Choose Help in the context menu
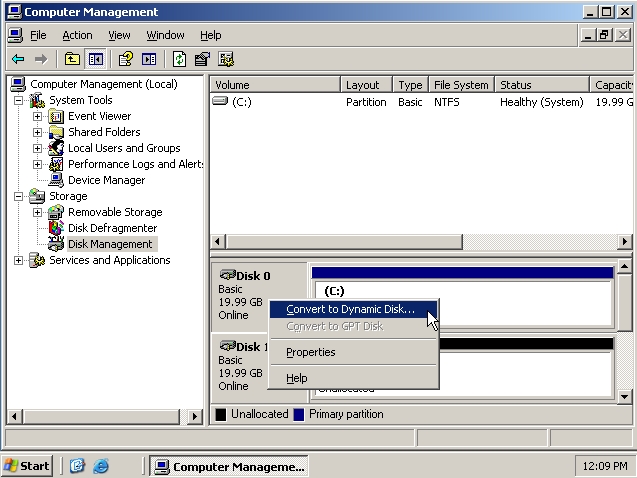This screenshot has height=478, width=637. click(x=353, y=378)
